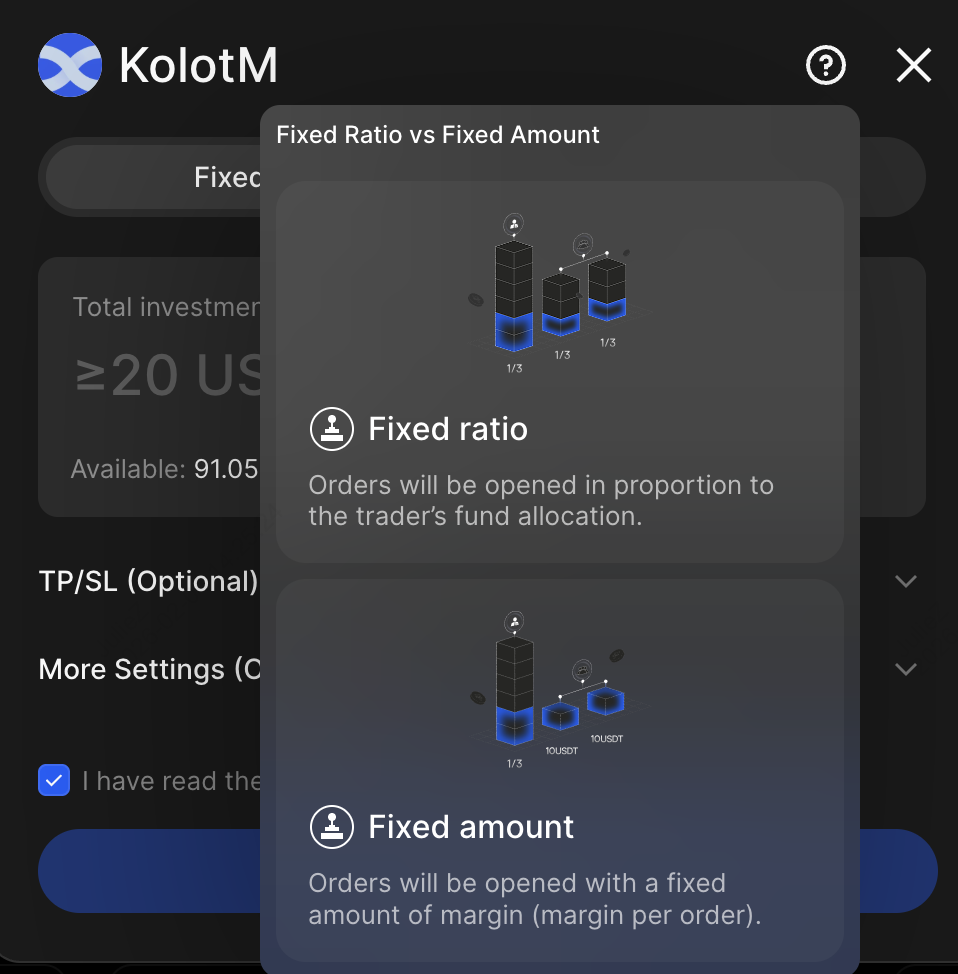Select the Fixed ratio heading
This screenshot has width=958, height=974.
[447, 429]
